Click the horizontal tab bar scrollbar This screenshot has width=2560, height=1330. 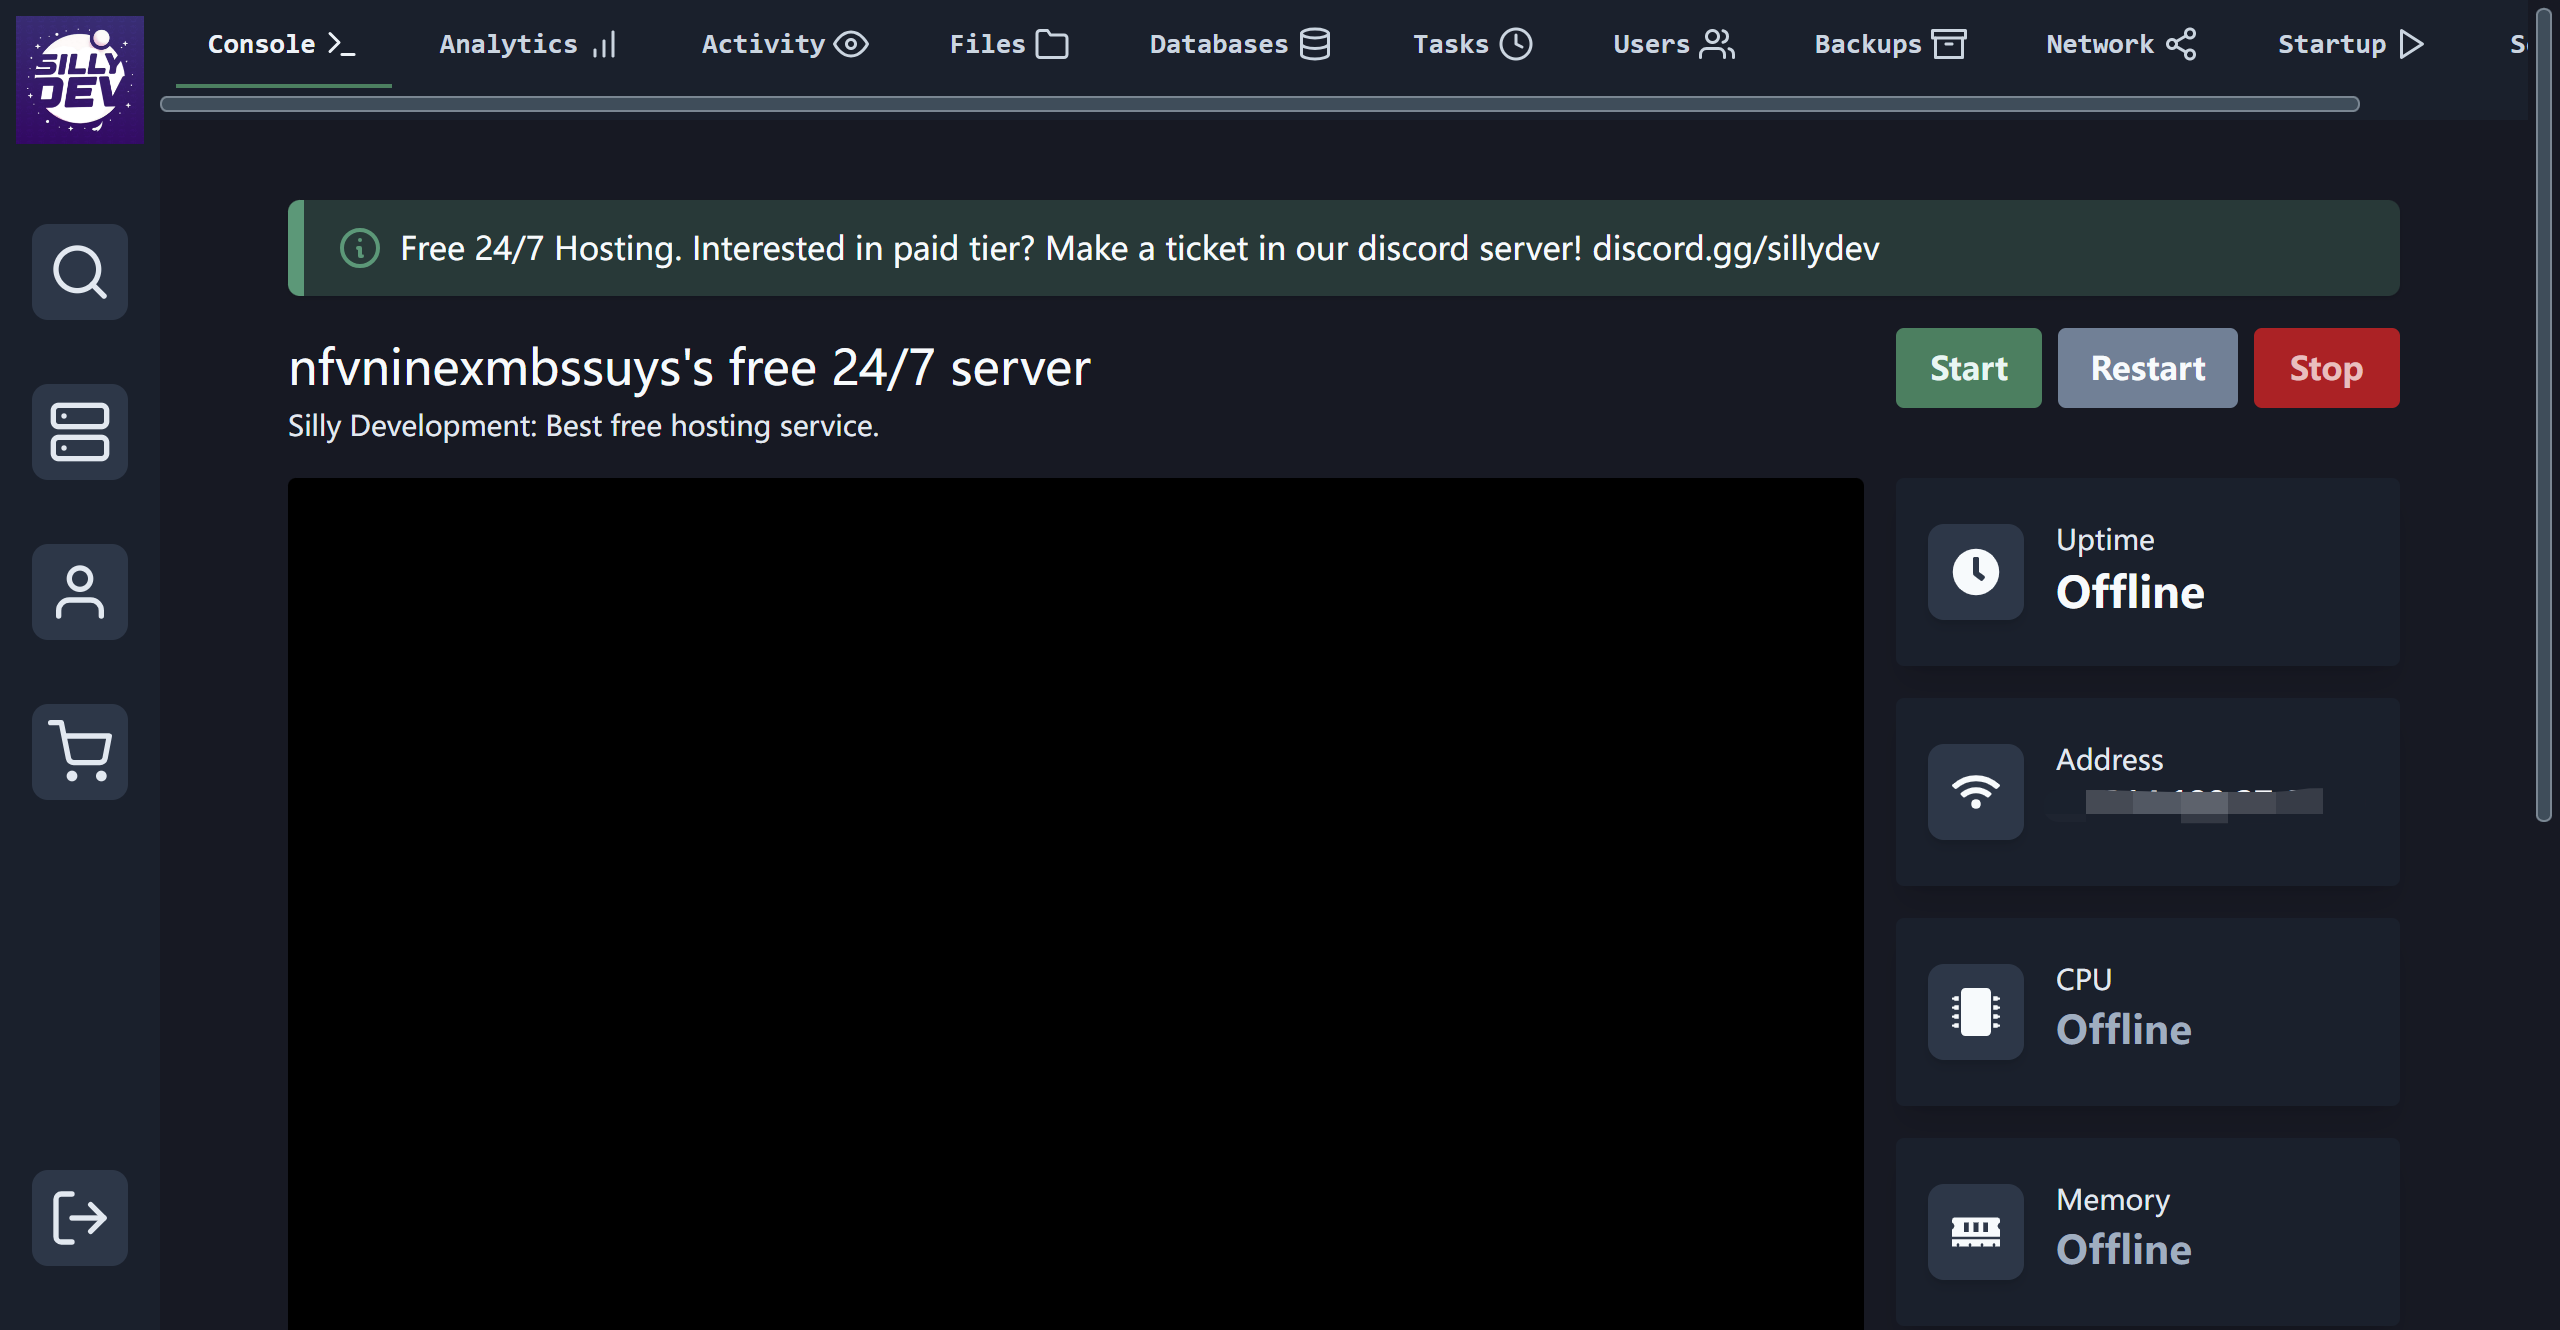coord(1260,104)
